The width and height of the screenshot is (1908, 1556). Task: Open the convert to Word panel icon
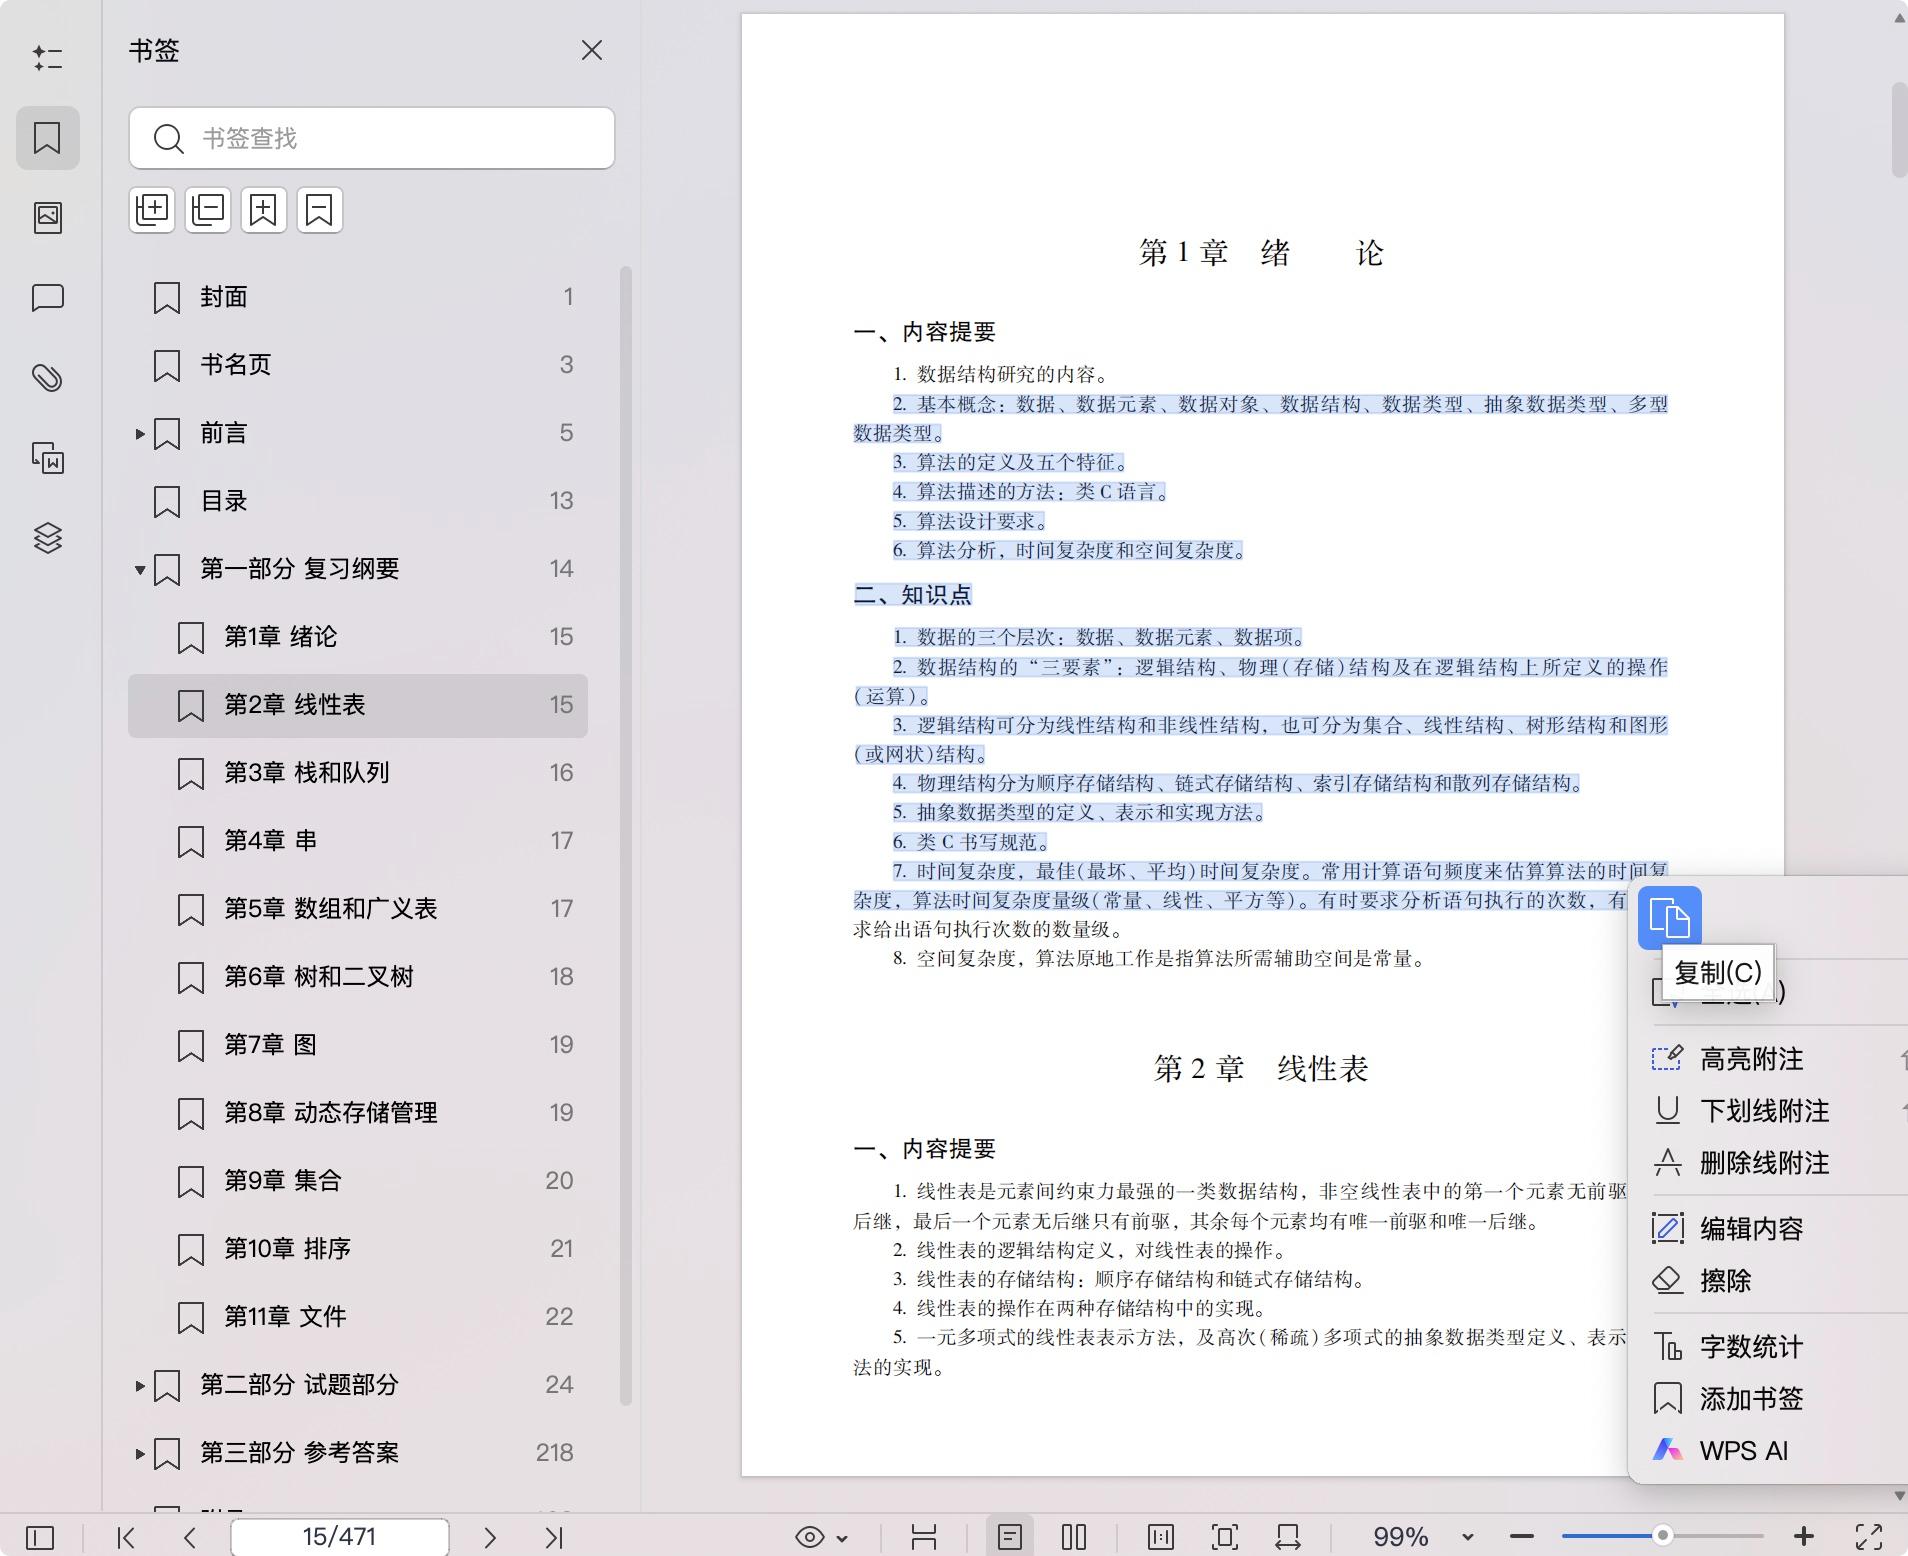tap(47, 458)
